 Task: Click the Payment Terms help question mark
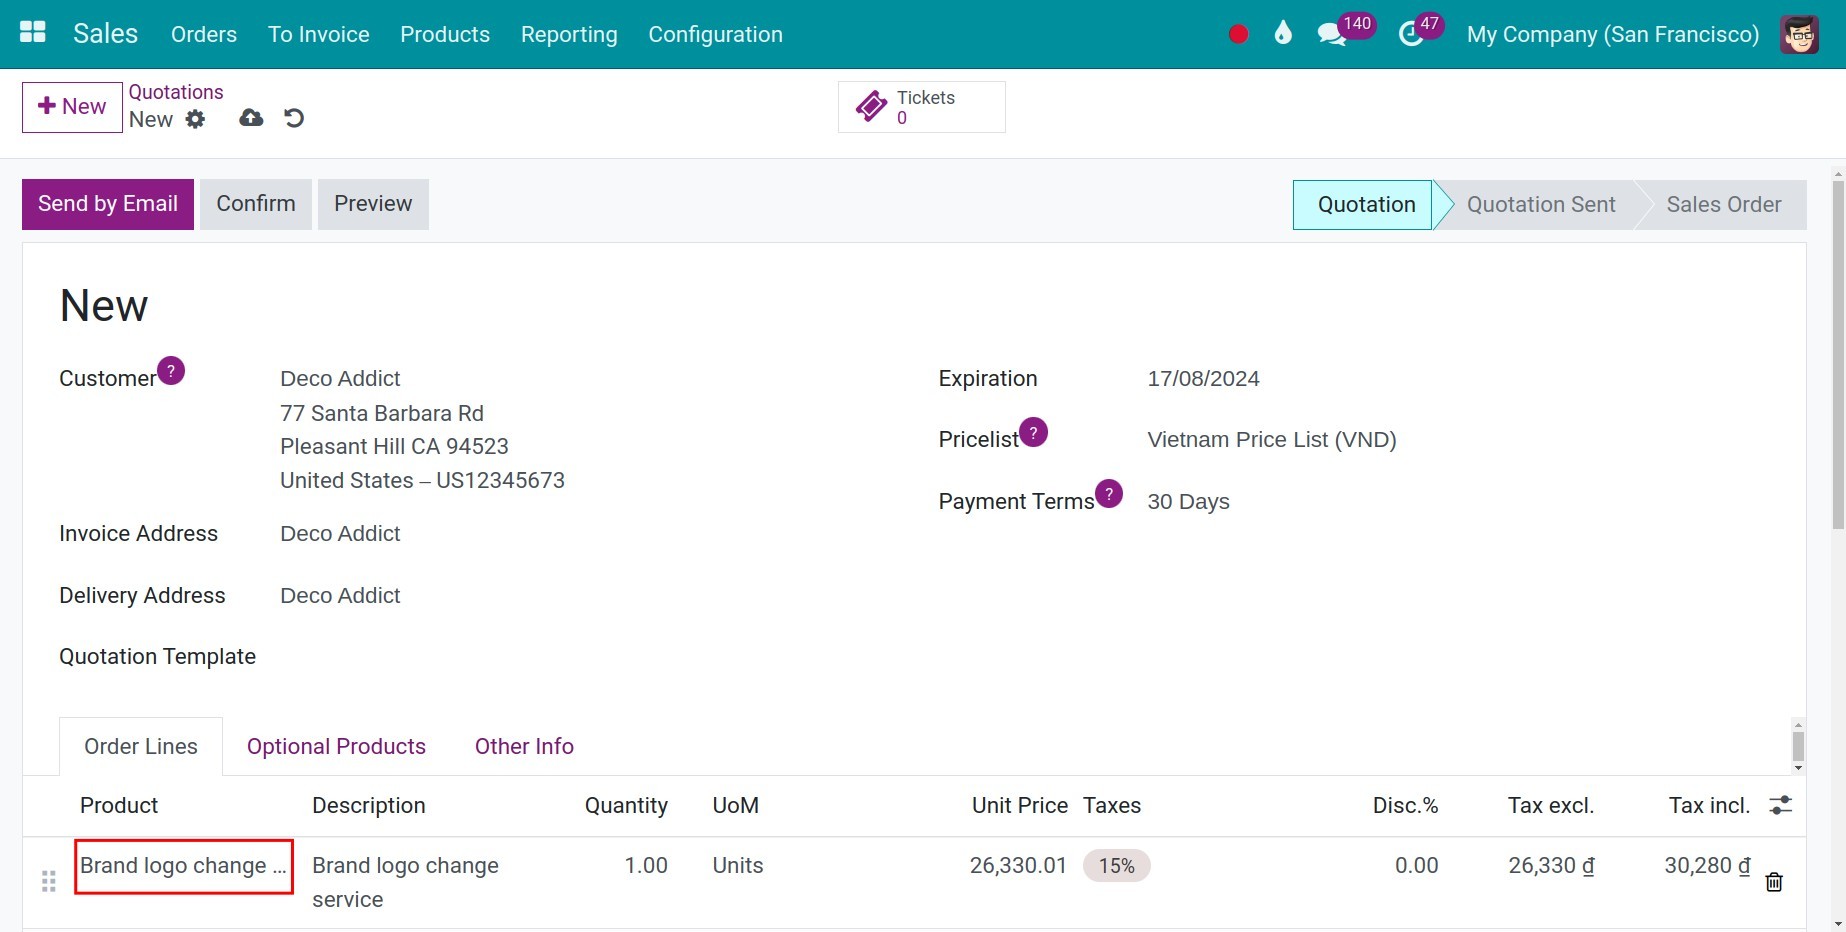click(x=1109, y=494)
